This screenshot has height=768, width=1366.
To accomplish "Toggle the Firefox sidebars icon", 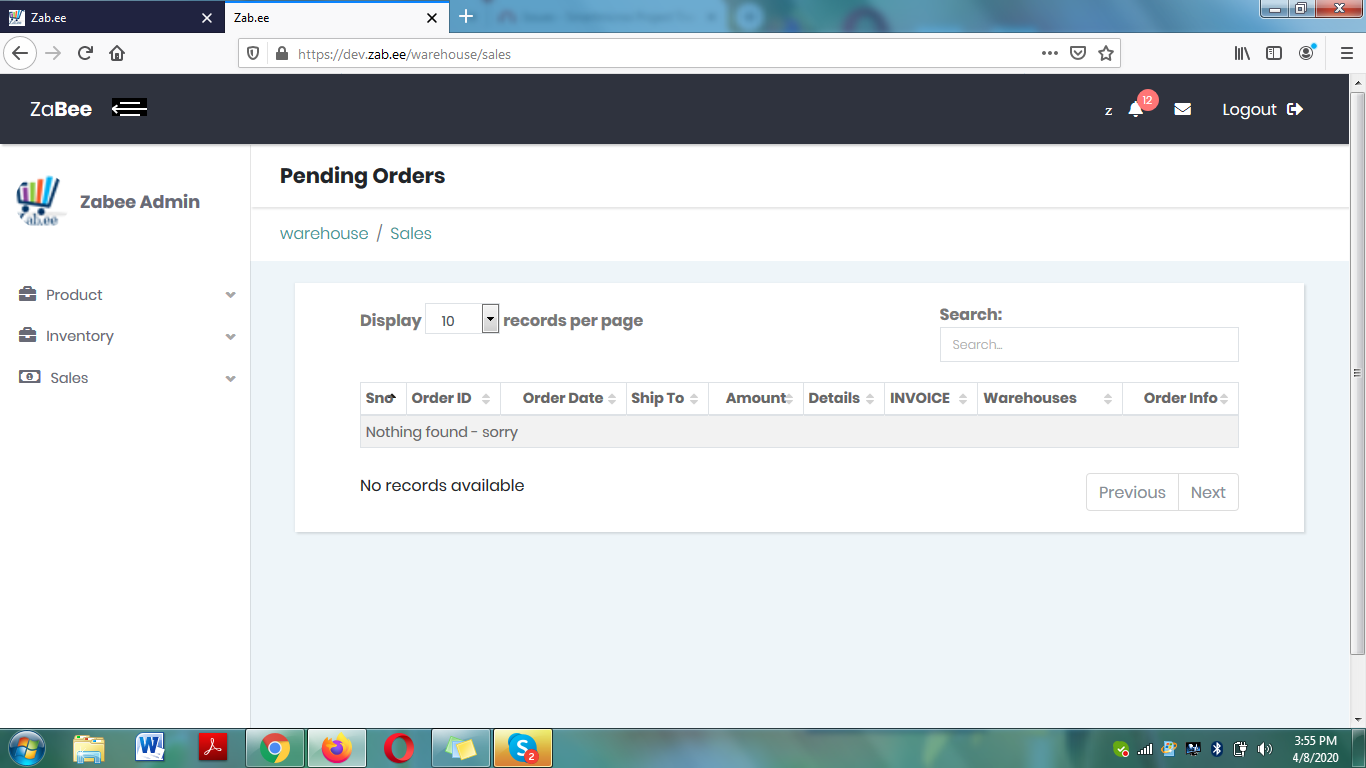I will (1274, 54).
